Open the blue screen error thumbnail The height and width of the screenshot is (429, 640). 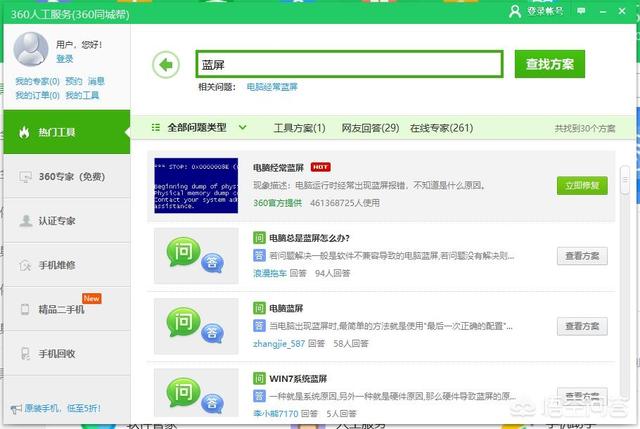coord(196,185)
